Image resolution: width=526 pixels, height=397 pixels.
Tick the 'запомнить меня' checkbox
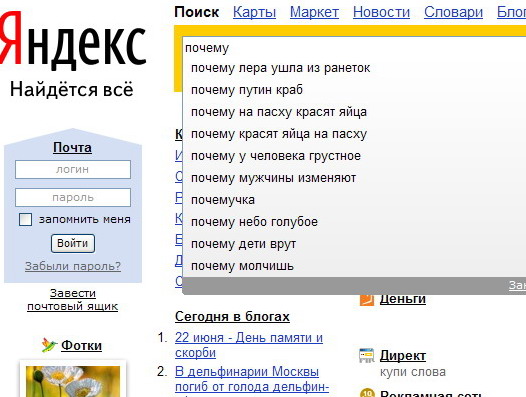tap(25, 219)
